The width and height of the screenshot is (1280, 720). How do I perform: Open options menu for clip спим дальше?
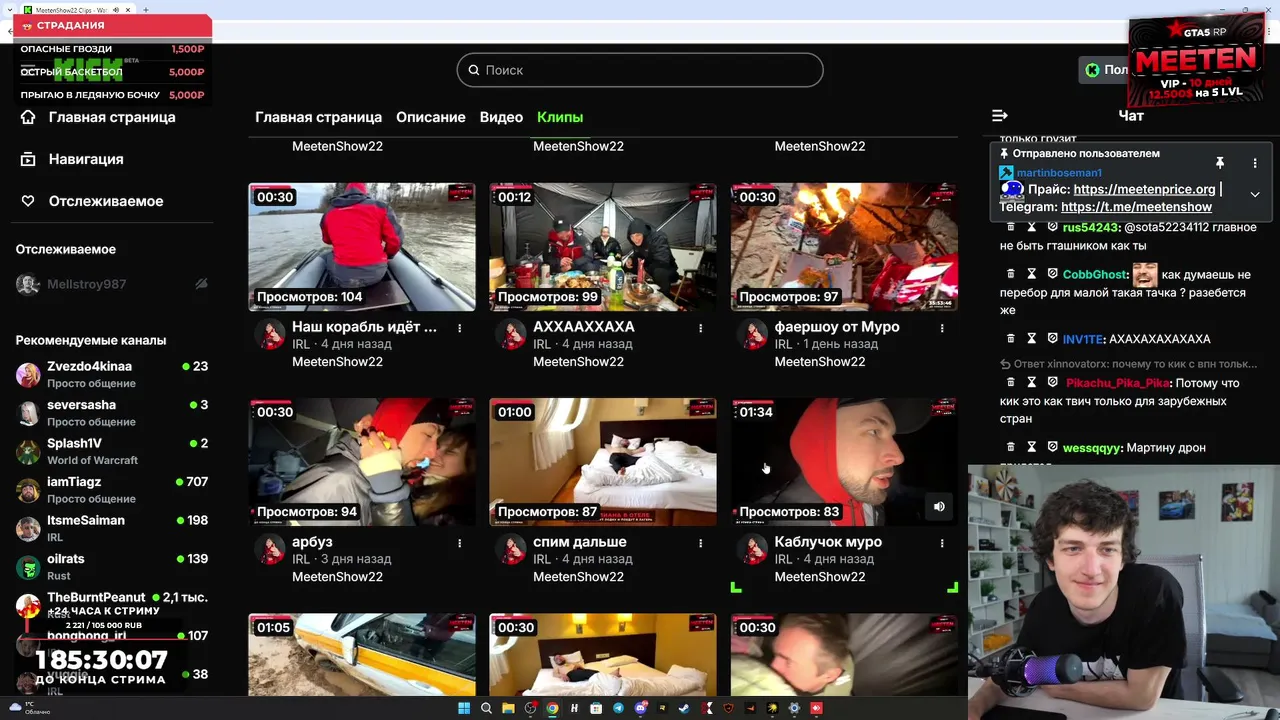(x=701, y=543)
